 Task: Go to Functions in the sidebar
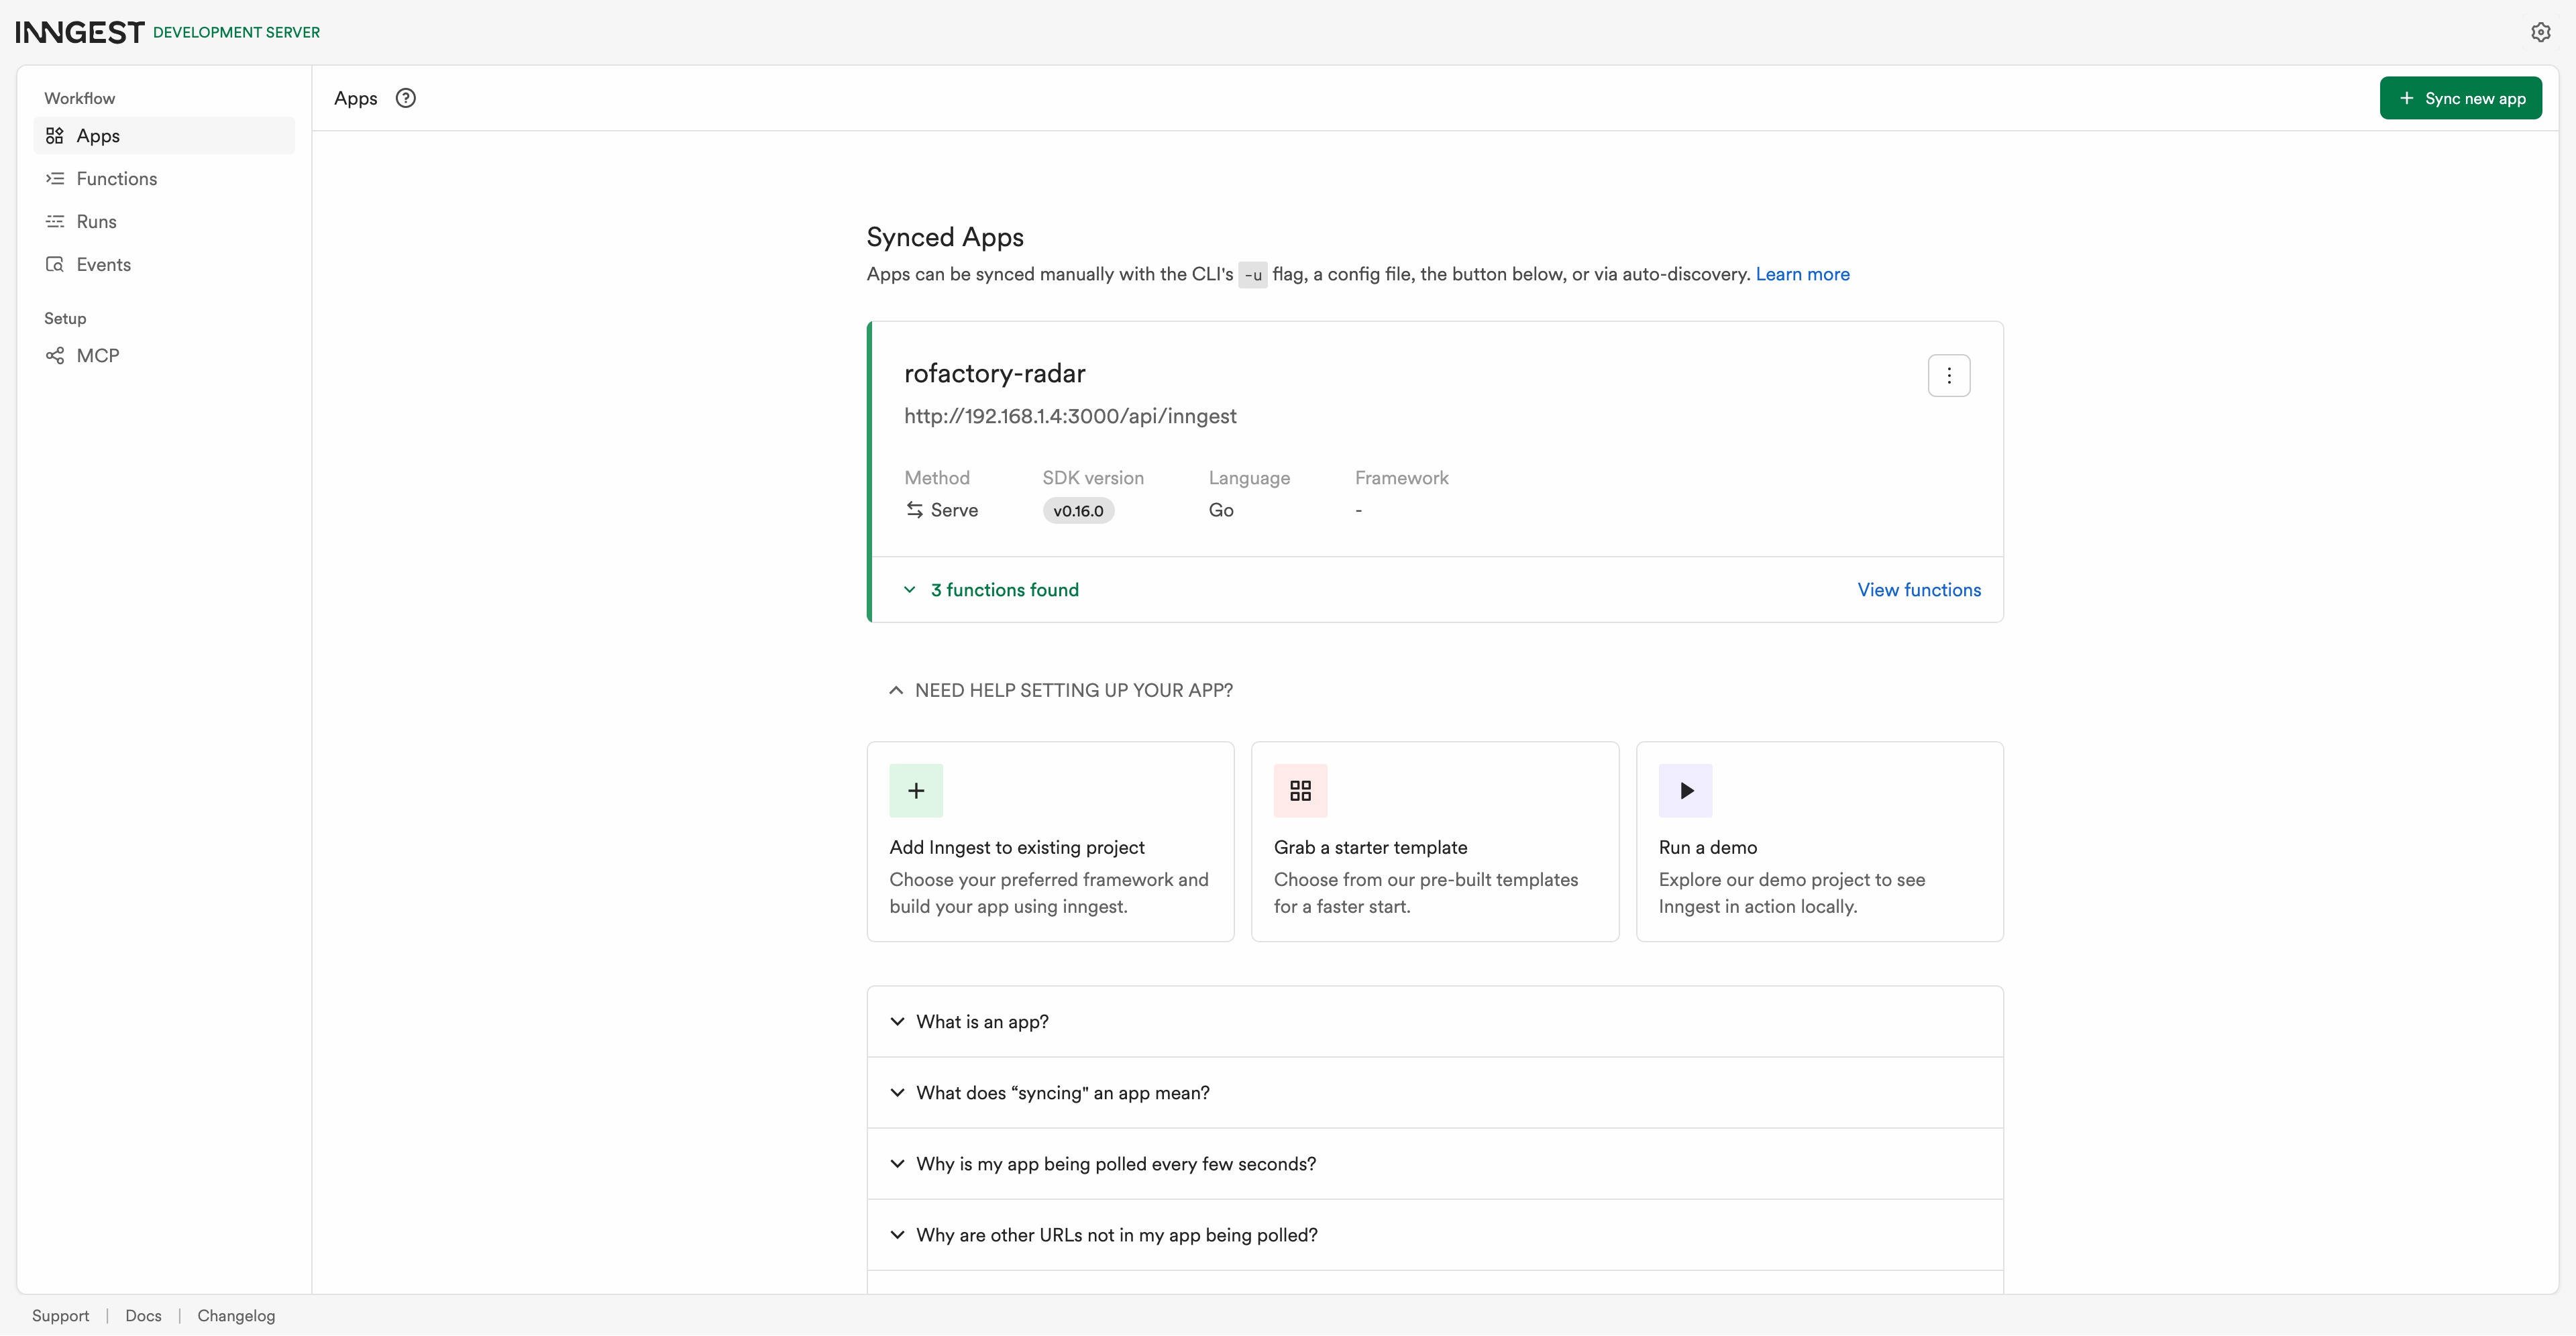point(164,179)
